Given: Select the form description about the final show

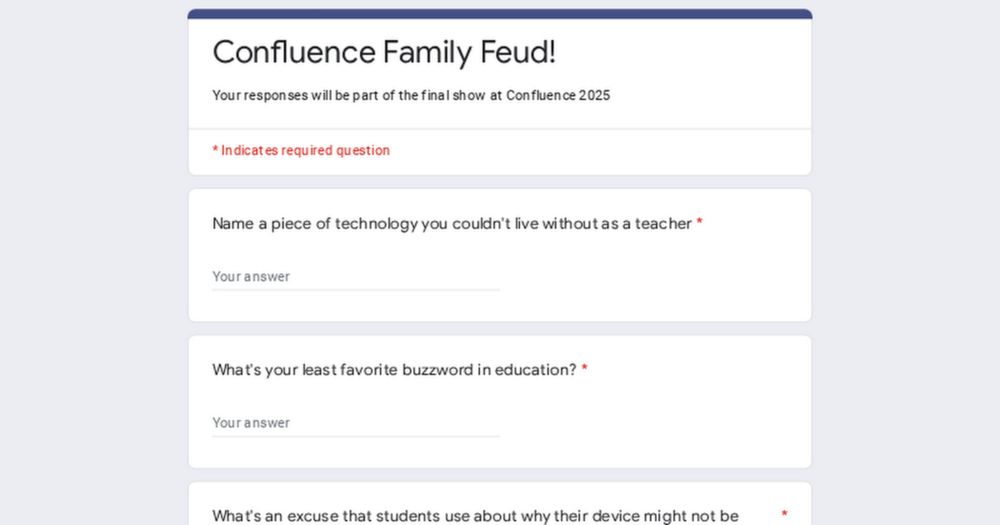Looking at the screenshot, I should pyautogui.click(x=411, y=96).
